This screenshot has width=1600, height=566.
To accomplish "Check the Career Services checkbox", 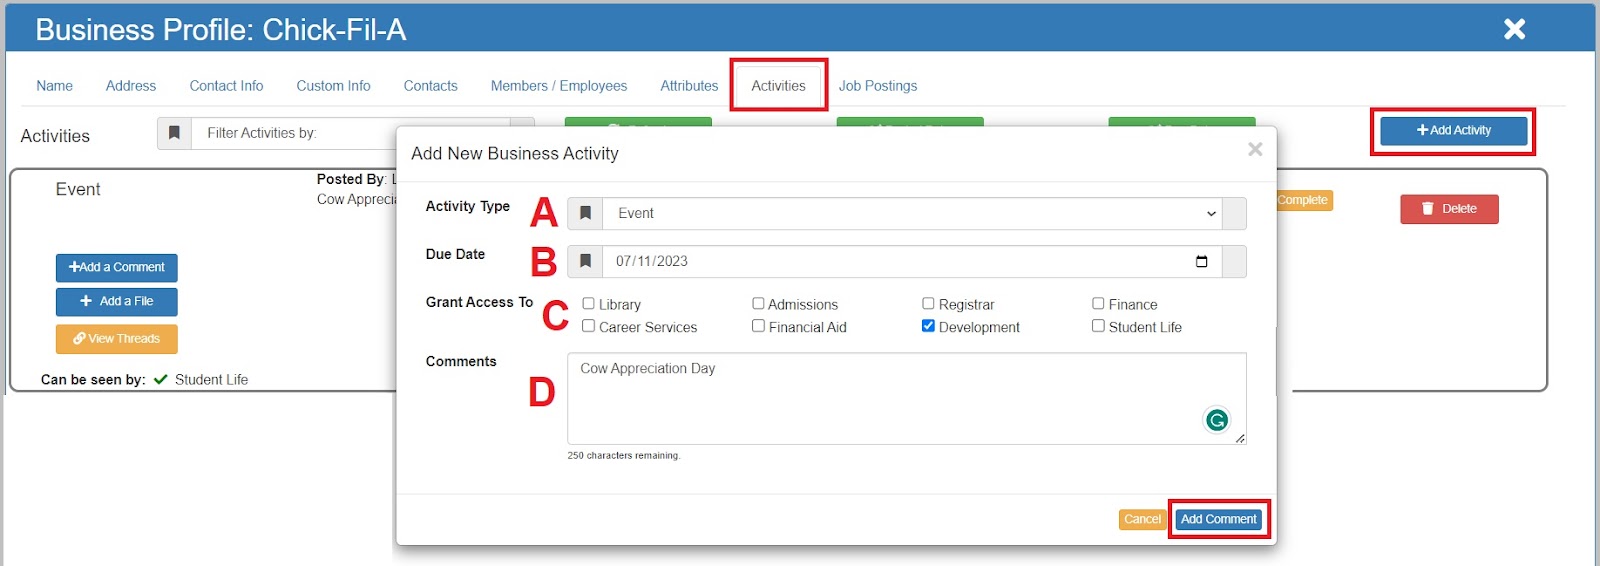I will point(588,326).
